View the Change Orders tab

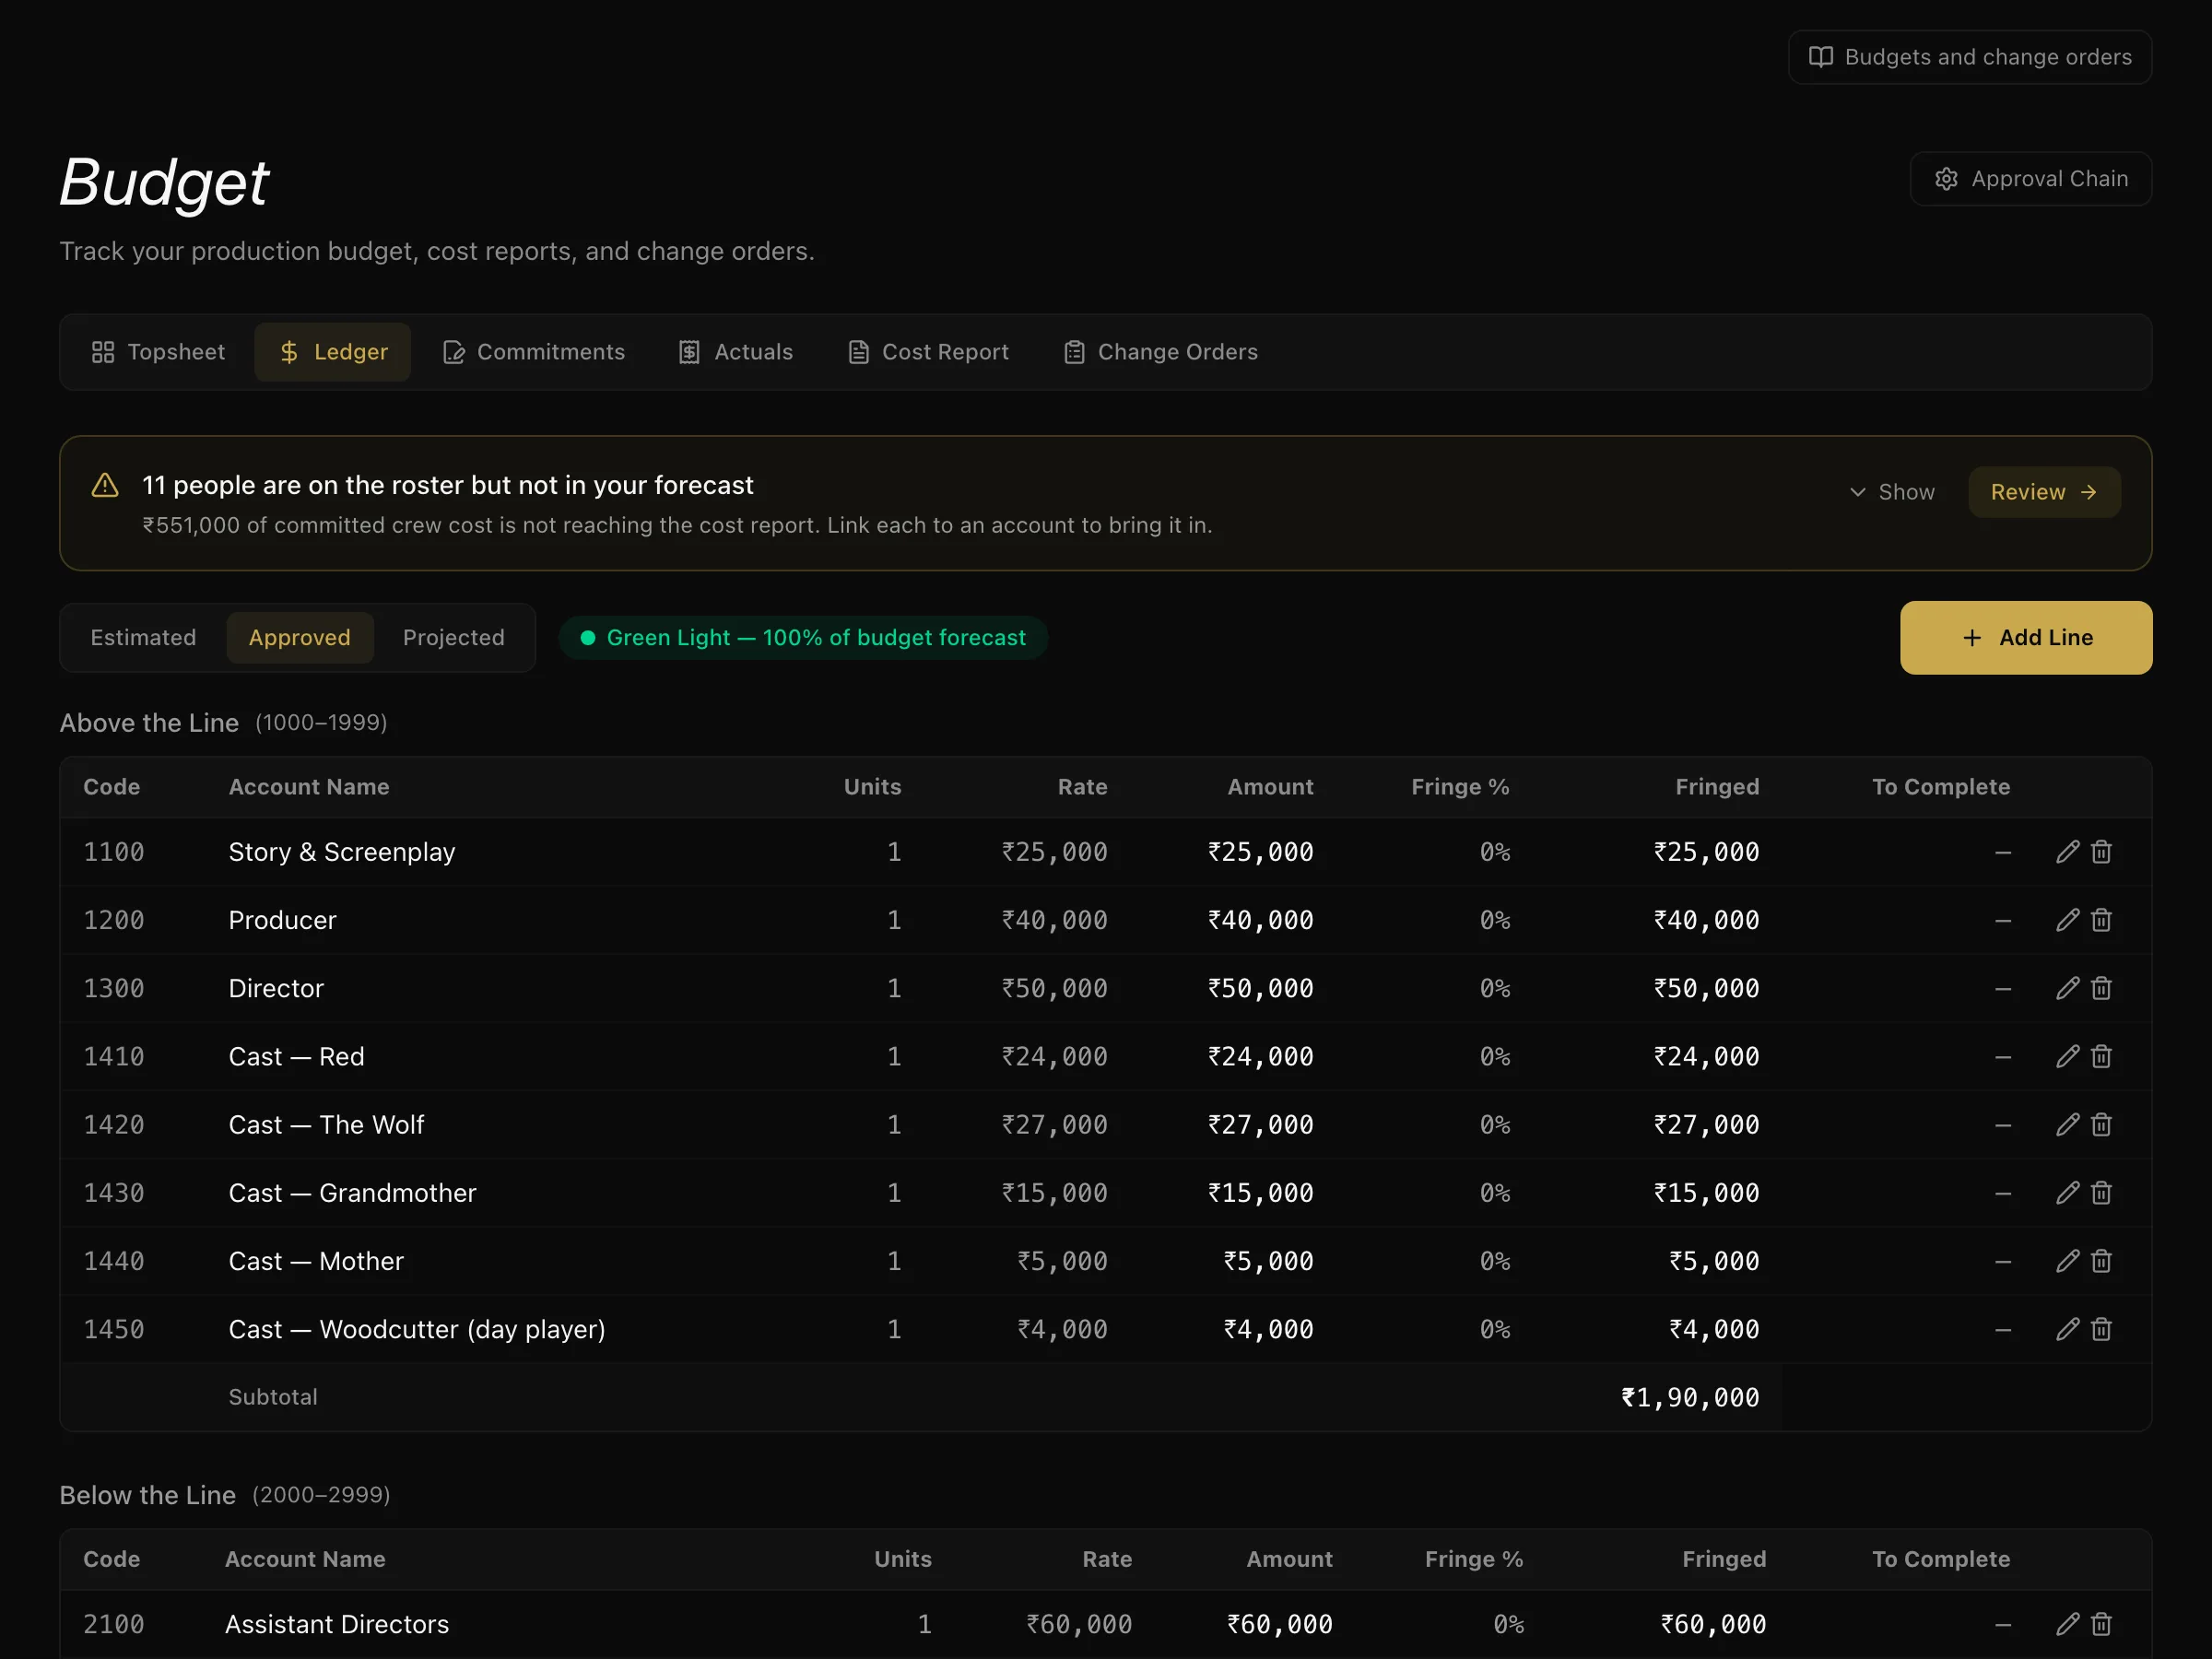pos(1161,352)
